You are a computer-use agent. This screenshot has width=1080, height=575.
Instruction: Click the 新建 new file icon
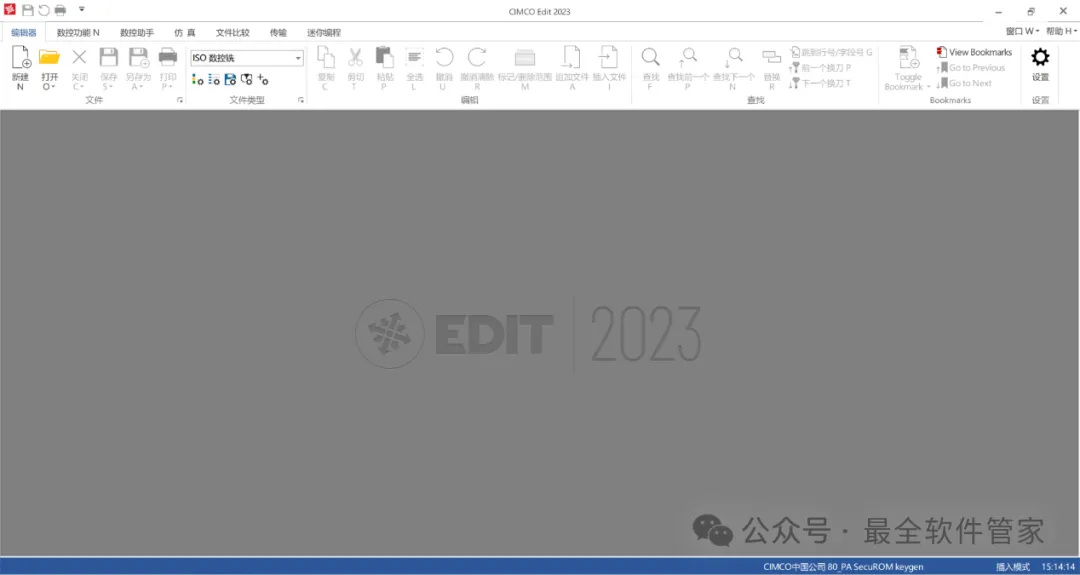[21, 58]
